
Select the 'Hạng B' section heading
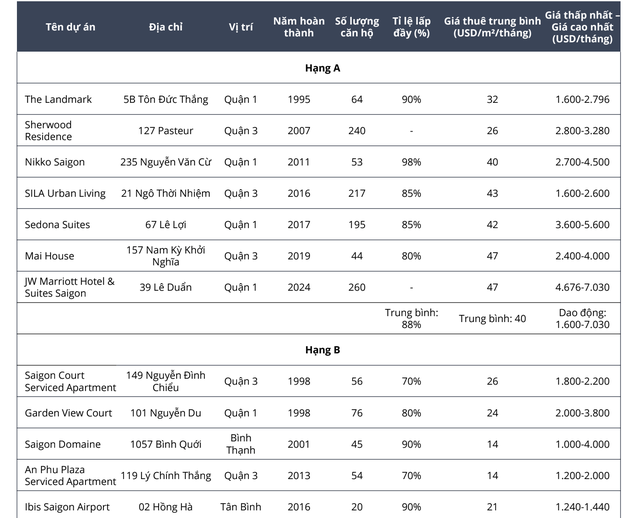[322, 350]
